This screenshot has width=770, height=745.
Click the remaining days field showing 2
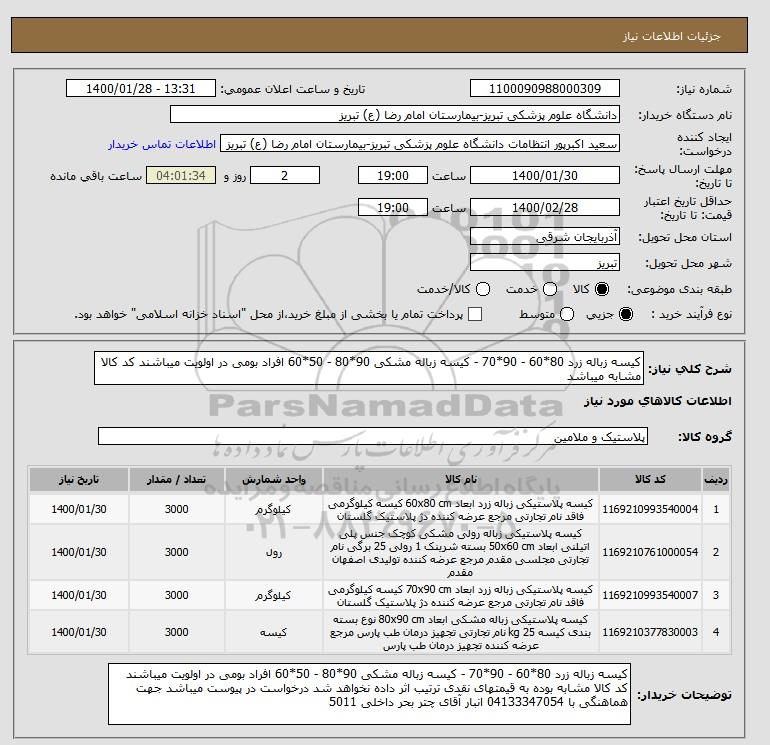pyautogui.click(x=285, y=175)
